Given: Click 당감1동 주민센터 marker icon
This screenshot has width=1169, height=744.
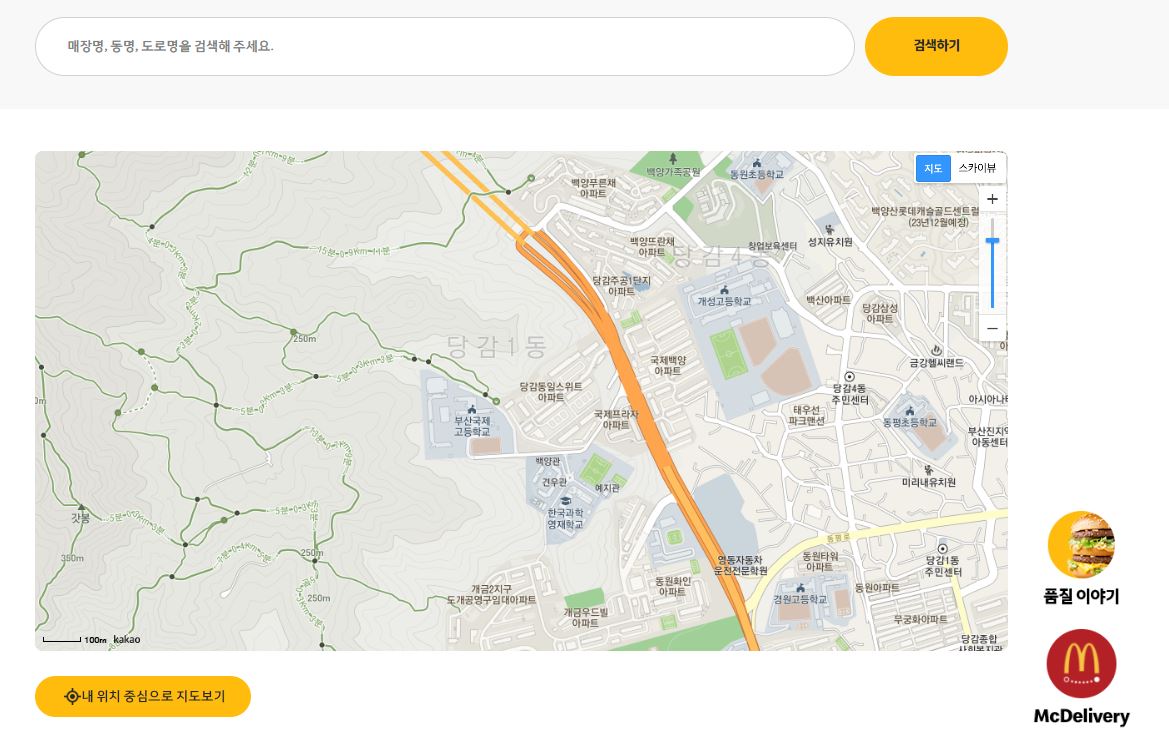Looking at the screenshot, I should (942, 549).
